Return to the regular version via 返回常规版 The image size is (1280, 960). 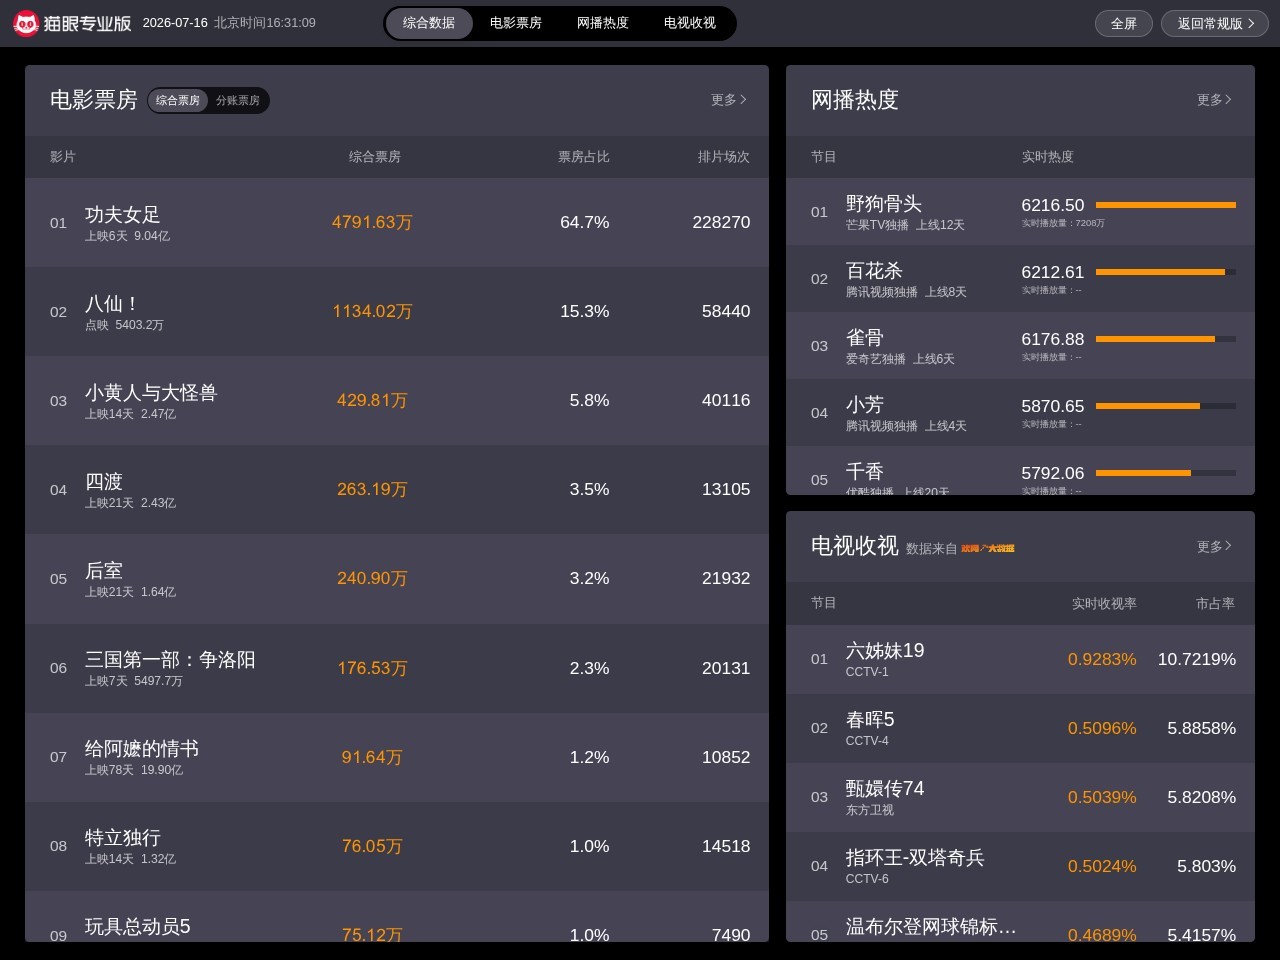(x=1215, y=23)
